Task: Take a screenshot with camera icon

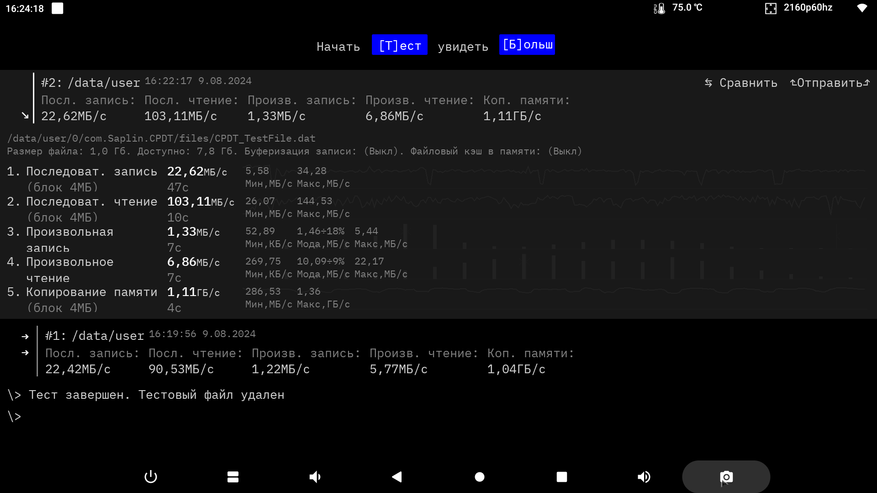Action: (726, 477)
